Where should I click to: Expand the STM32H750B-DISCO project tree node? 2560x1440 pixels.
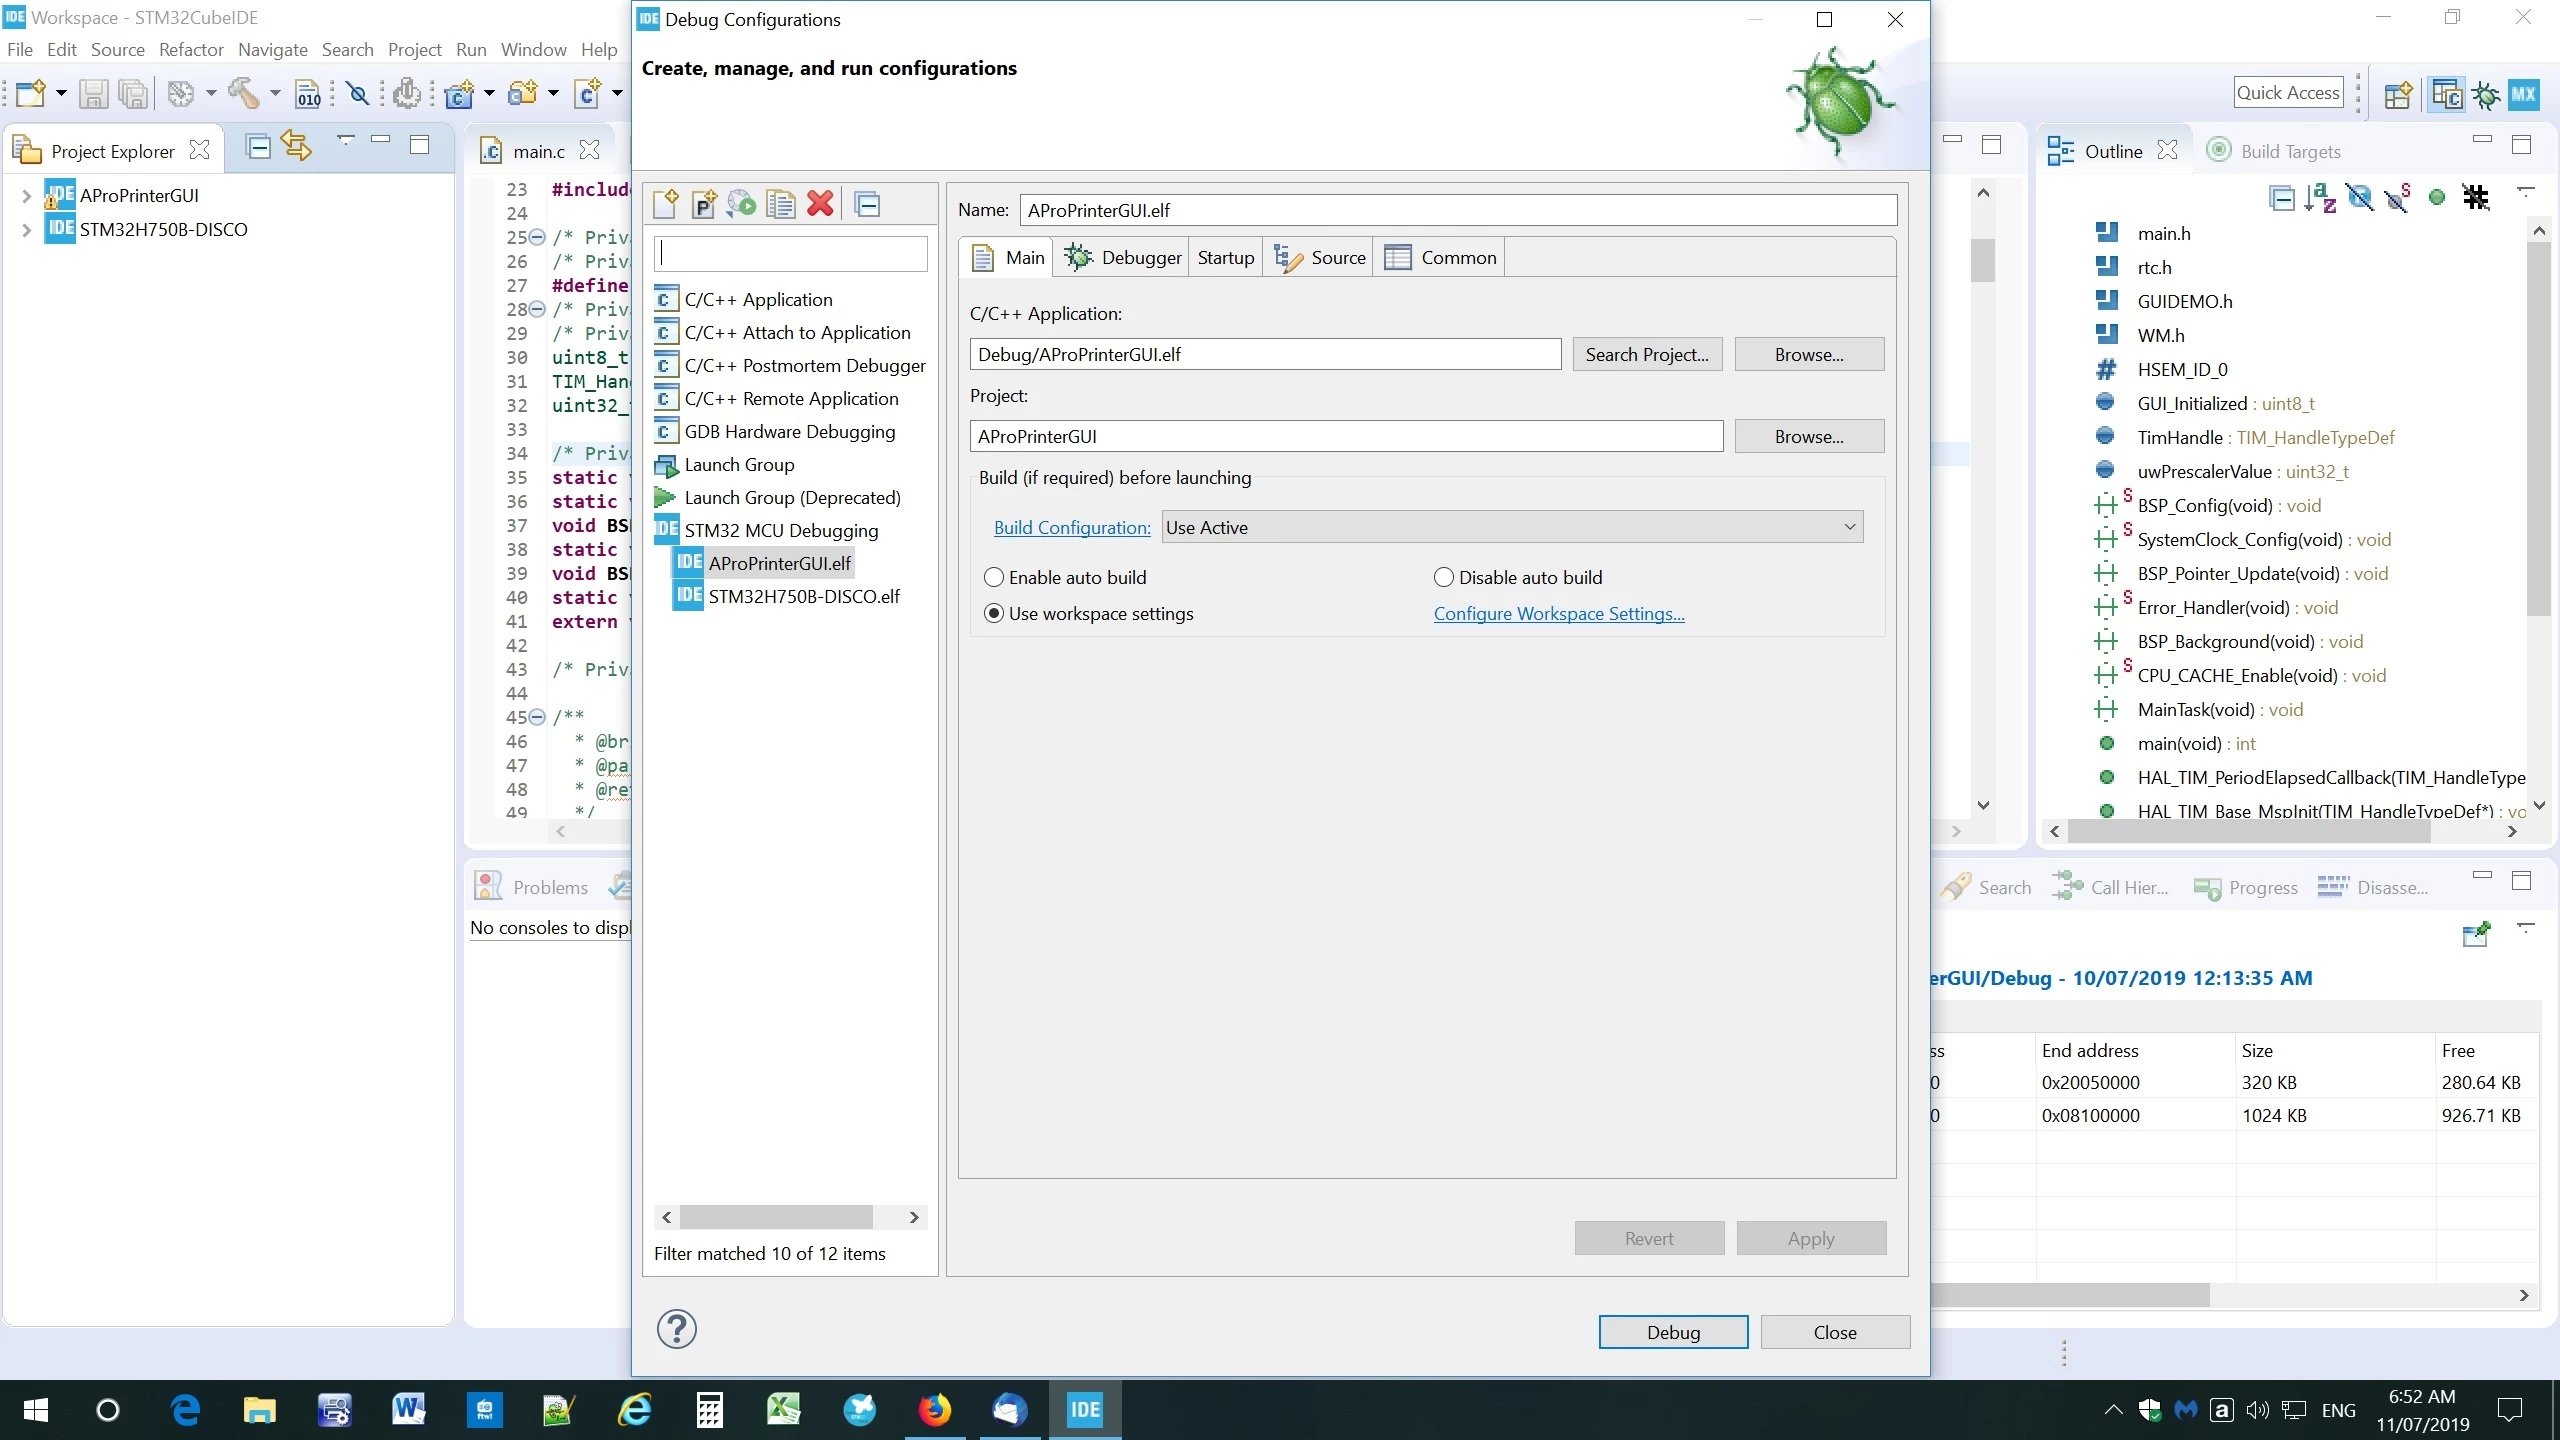pyautogui.click(x=27, y=230)
